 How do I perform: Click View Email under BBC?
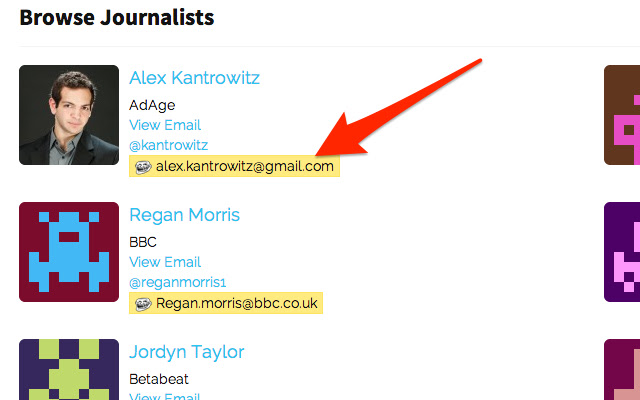[165, 262]
